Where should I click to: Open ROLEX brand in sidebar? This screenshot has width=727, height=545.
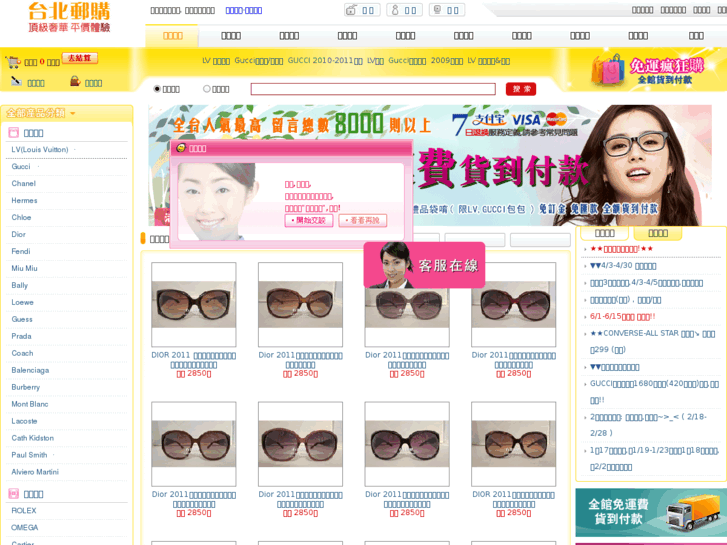pyautogui.click(x=24, y=510)
